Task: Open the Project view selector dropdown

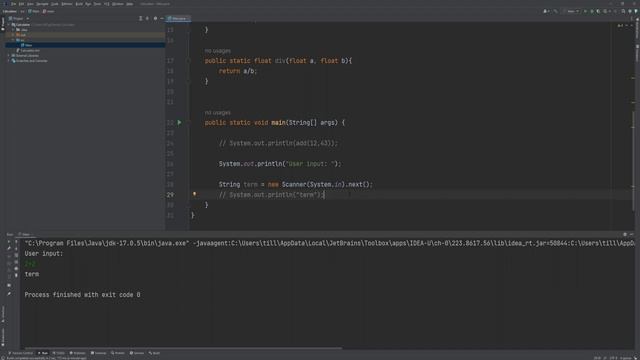Action: [19, 18]
